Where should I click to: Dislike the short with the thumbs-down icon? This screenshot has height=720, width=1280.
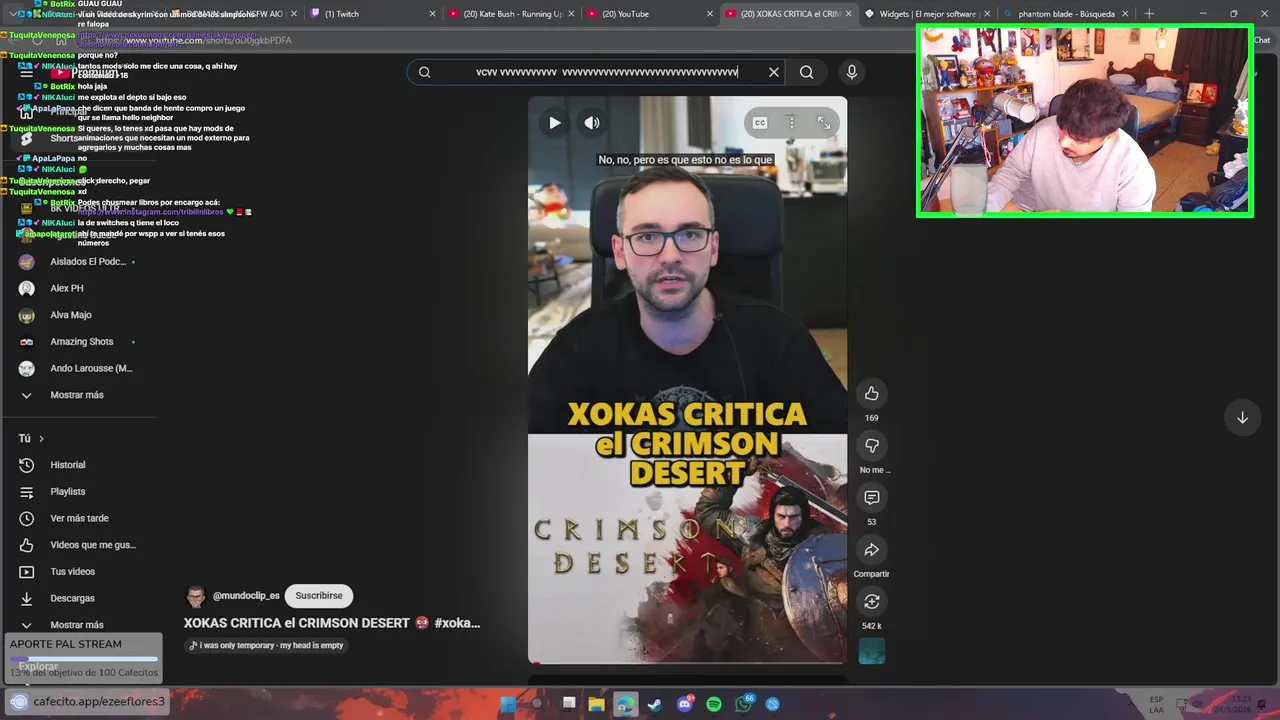click(872, 445)
